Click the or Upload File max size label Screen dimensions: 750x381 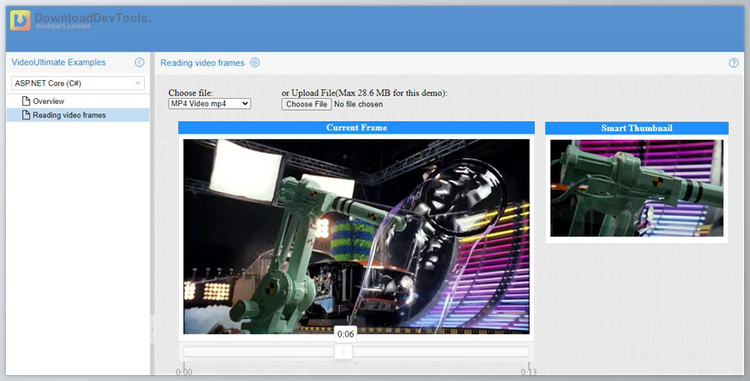click(364, 93)
